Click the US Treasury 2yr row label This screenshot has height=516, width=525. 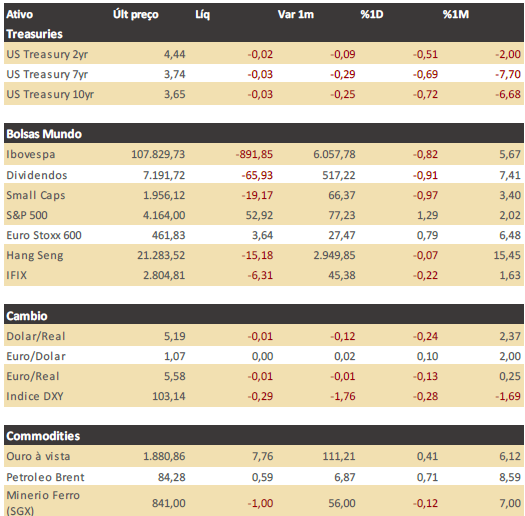click(x=47, y=54)
